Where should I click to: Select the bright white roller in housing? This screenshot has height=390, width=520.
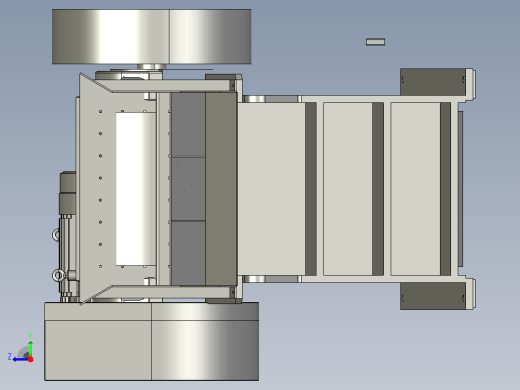pyautogui.click(x=136, y=189)
